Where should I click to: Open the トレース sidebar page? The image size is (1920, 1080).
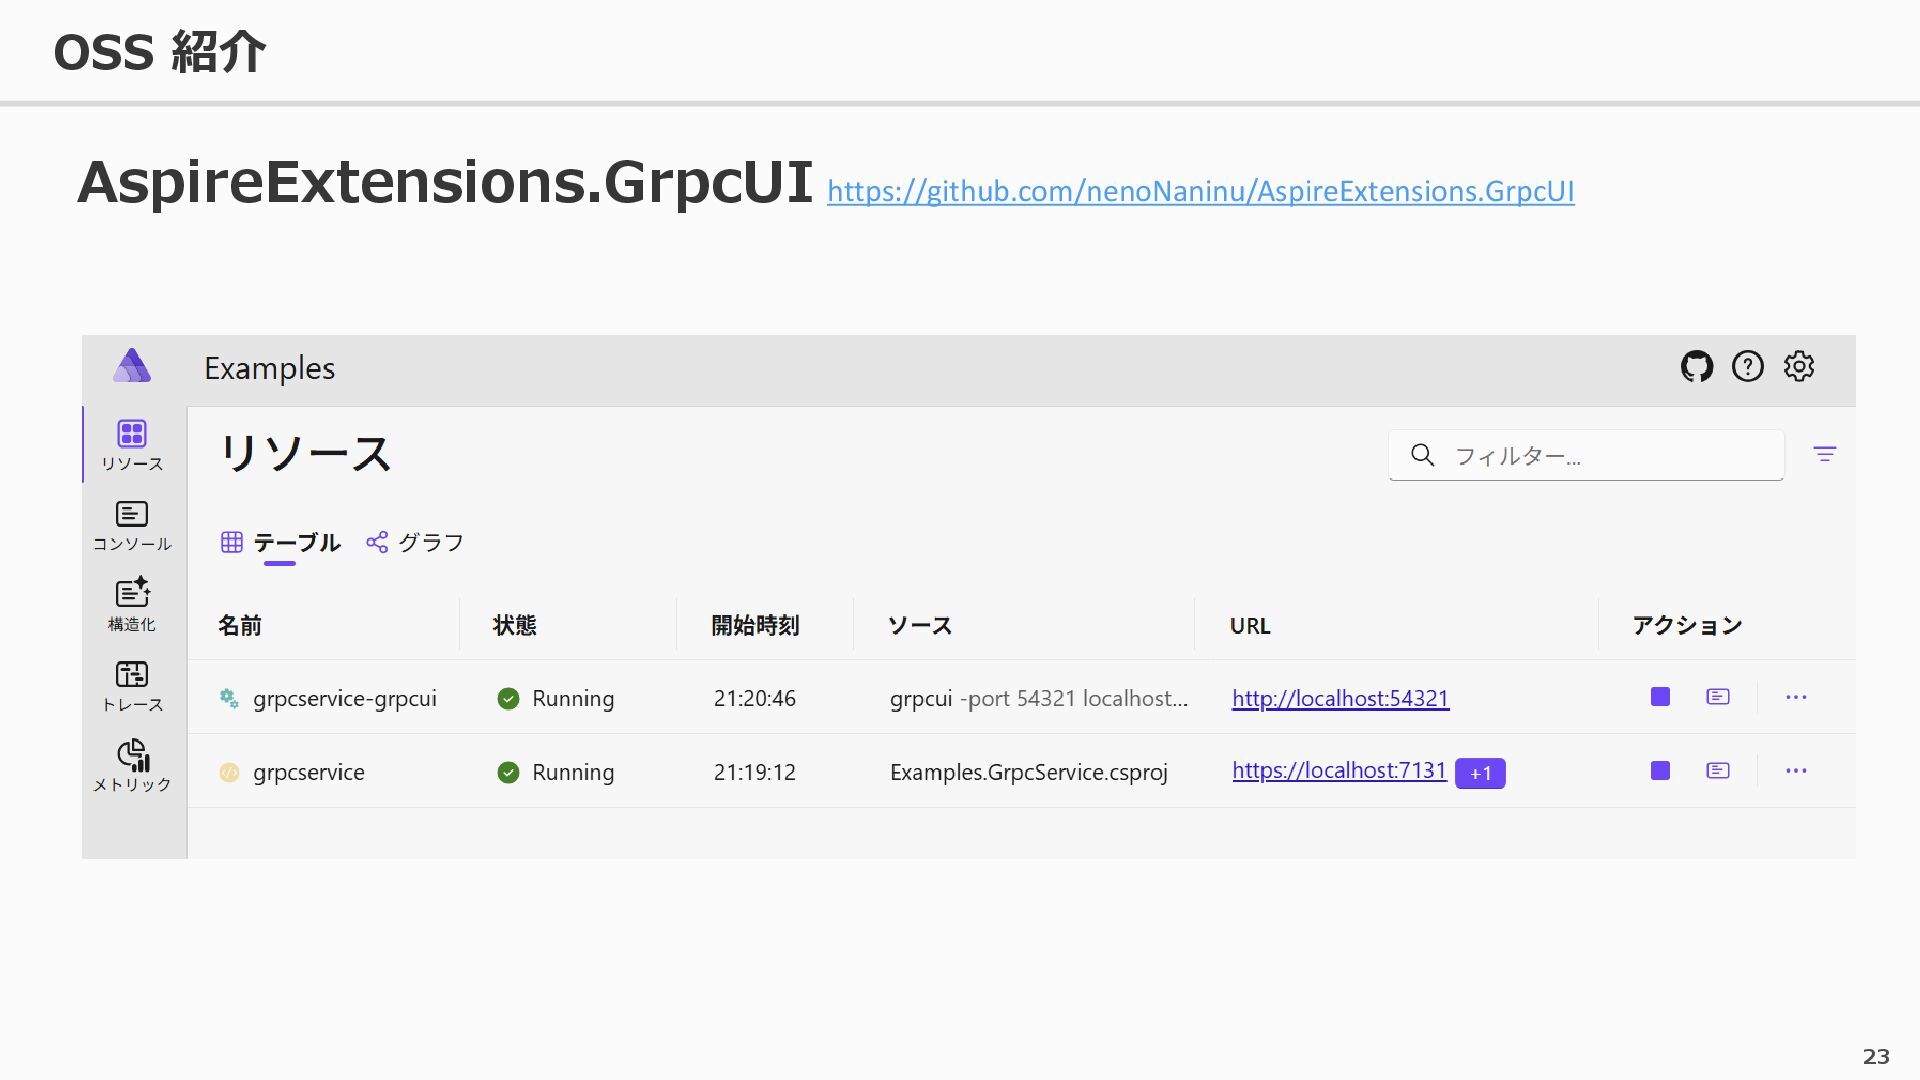click(x=132, y=686)
